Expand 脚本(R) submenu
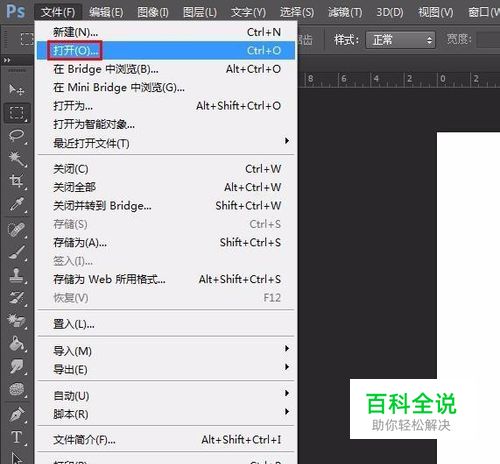The width and height of the screenshot is (500, 464). tap(166, 414)
